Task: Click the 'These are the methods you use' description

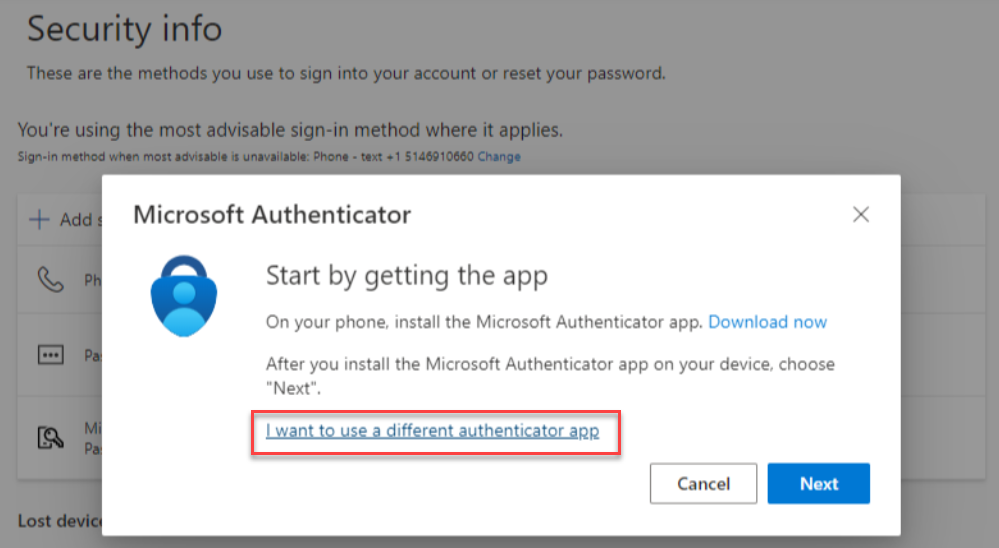Action: pyautogui.click(x=346, y=73)
